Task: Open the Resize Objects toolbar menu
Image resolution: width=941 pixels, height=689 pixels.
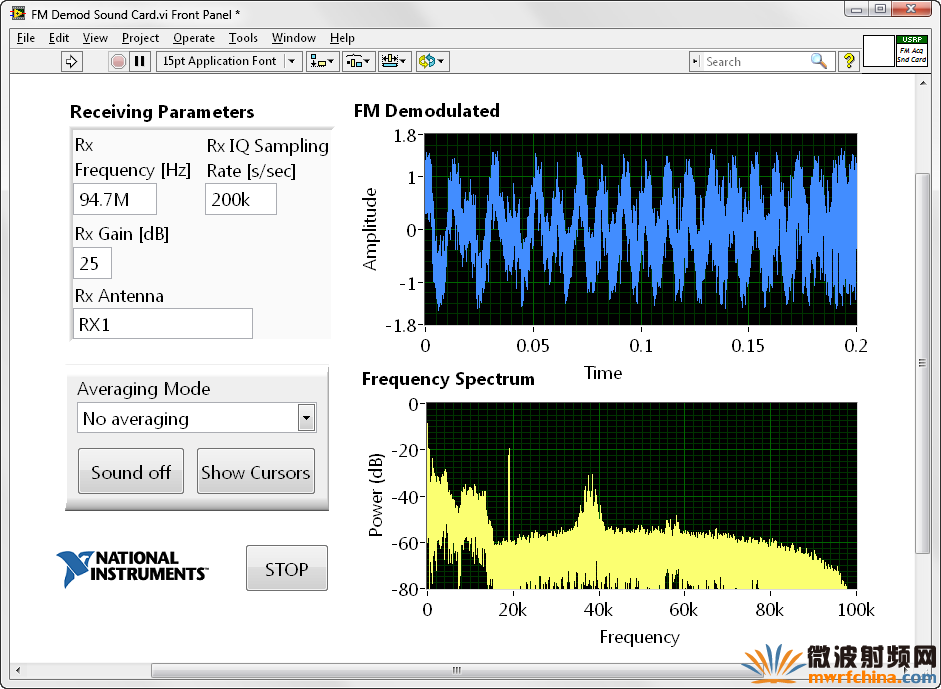Action: (x=394, y=61)
